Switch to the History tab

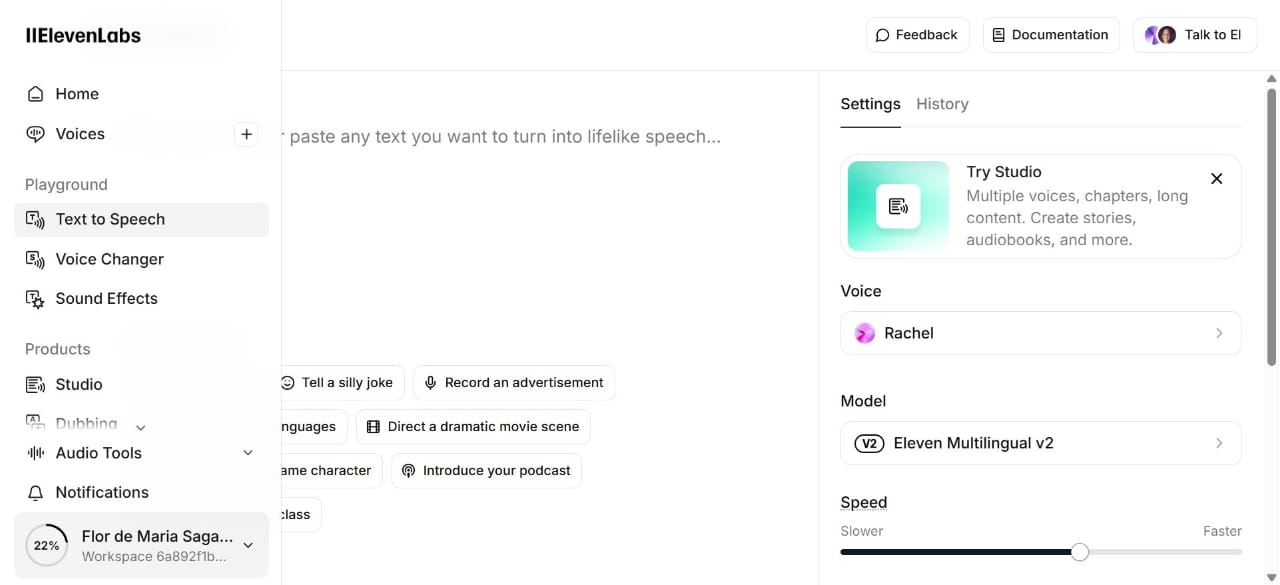click(942, 104)
